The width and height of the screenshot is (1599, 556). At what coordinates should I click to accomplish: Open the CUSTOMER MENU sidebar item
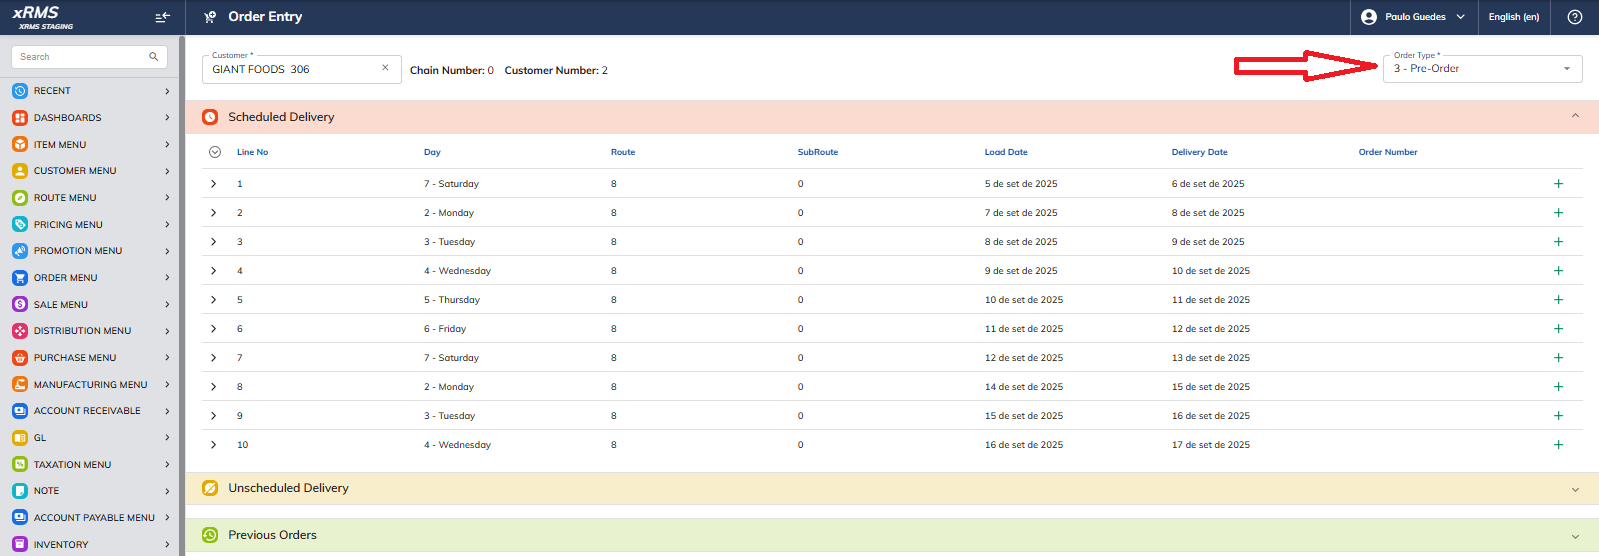[90, 171]
